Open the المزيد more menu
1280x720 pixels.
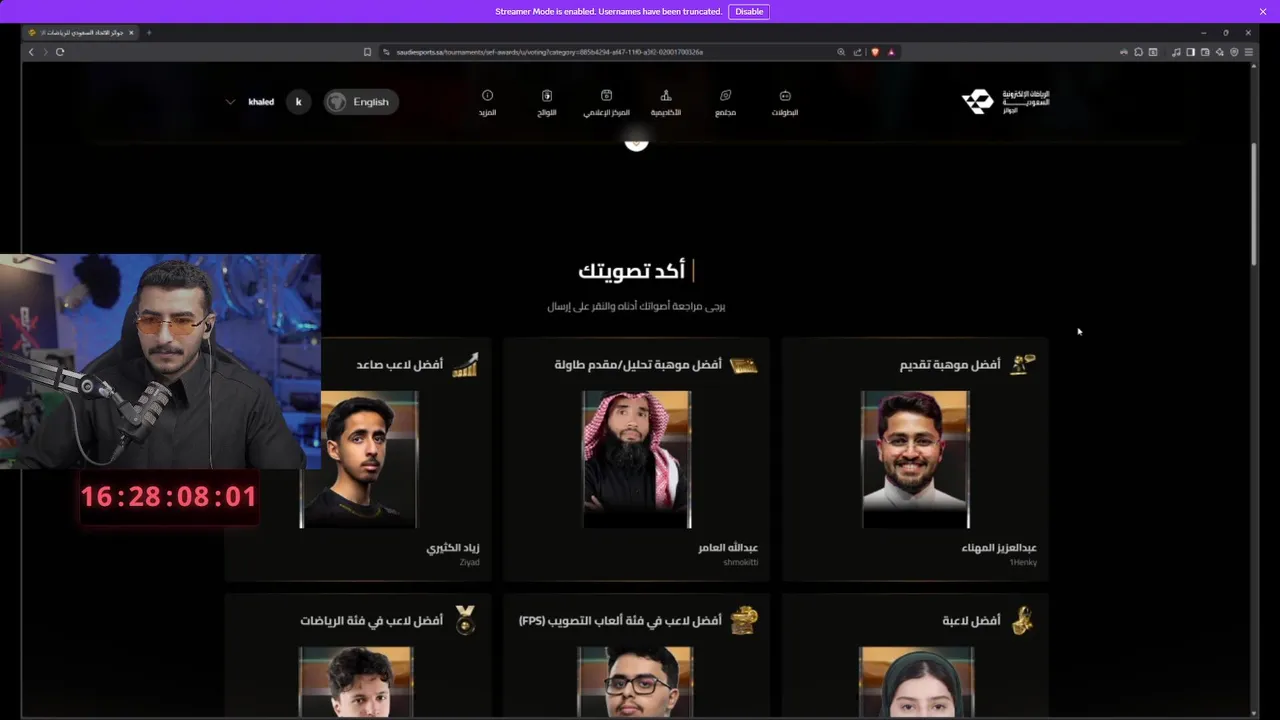click(x=487, y=103)
